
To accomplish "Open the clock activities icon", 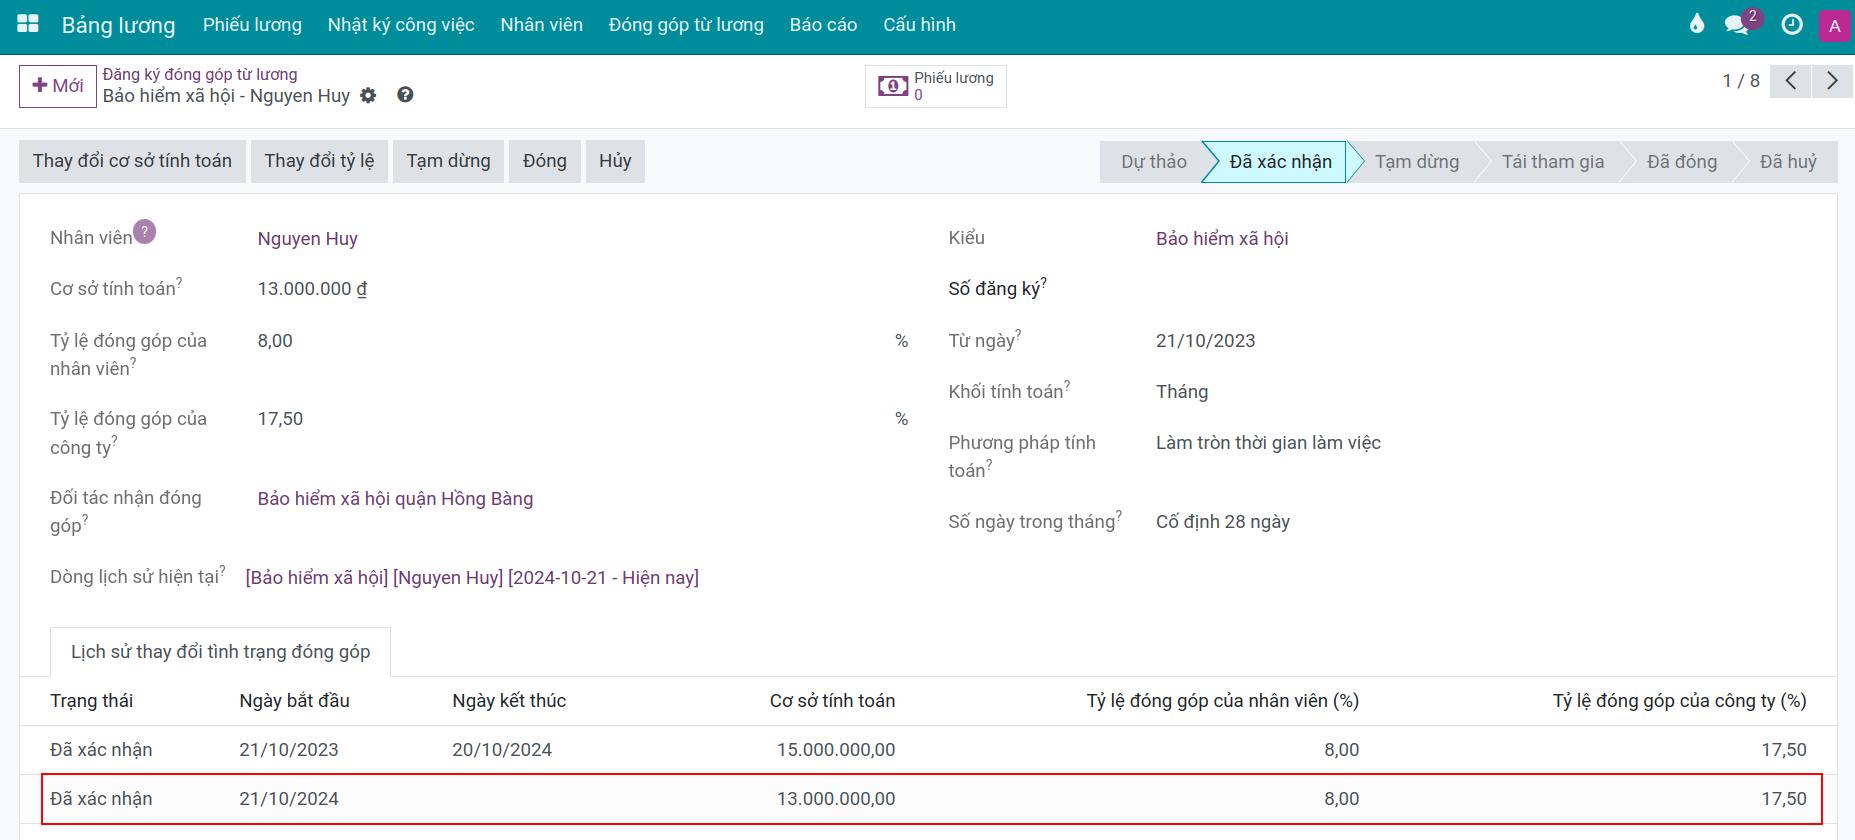I will pyautogui.click(x=1792, y=25).
